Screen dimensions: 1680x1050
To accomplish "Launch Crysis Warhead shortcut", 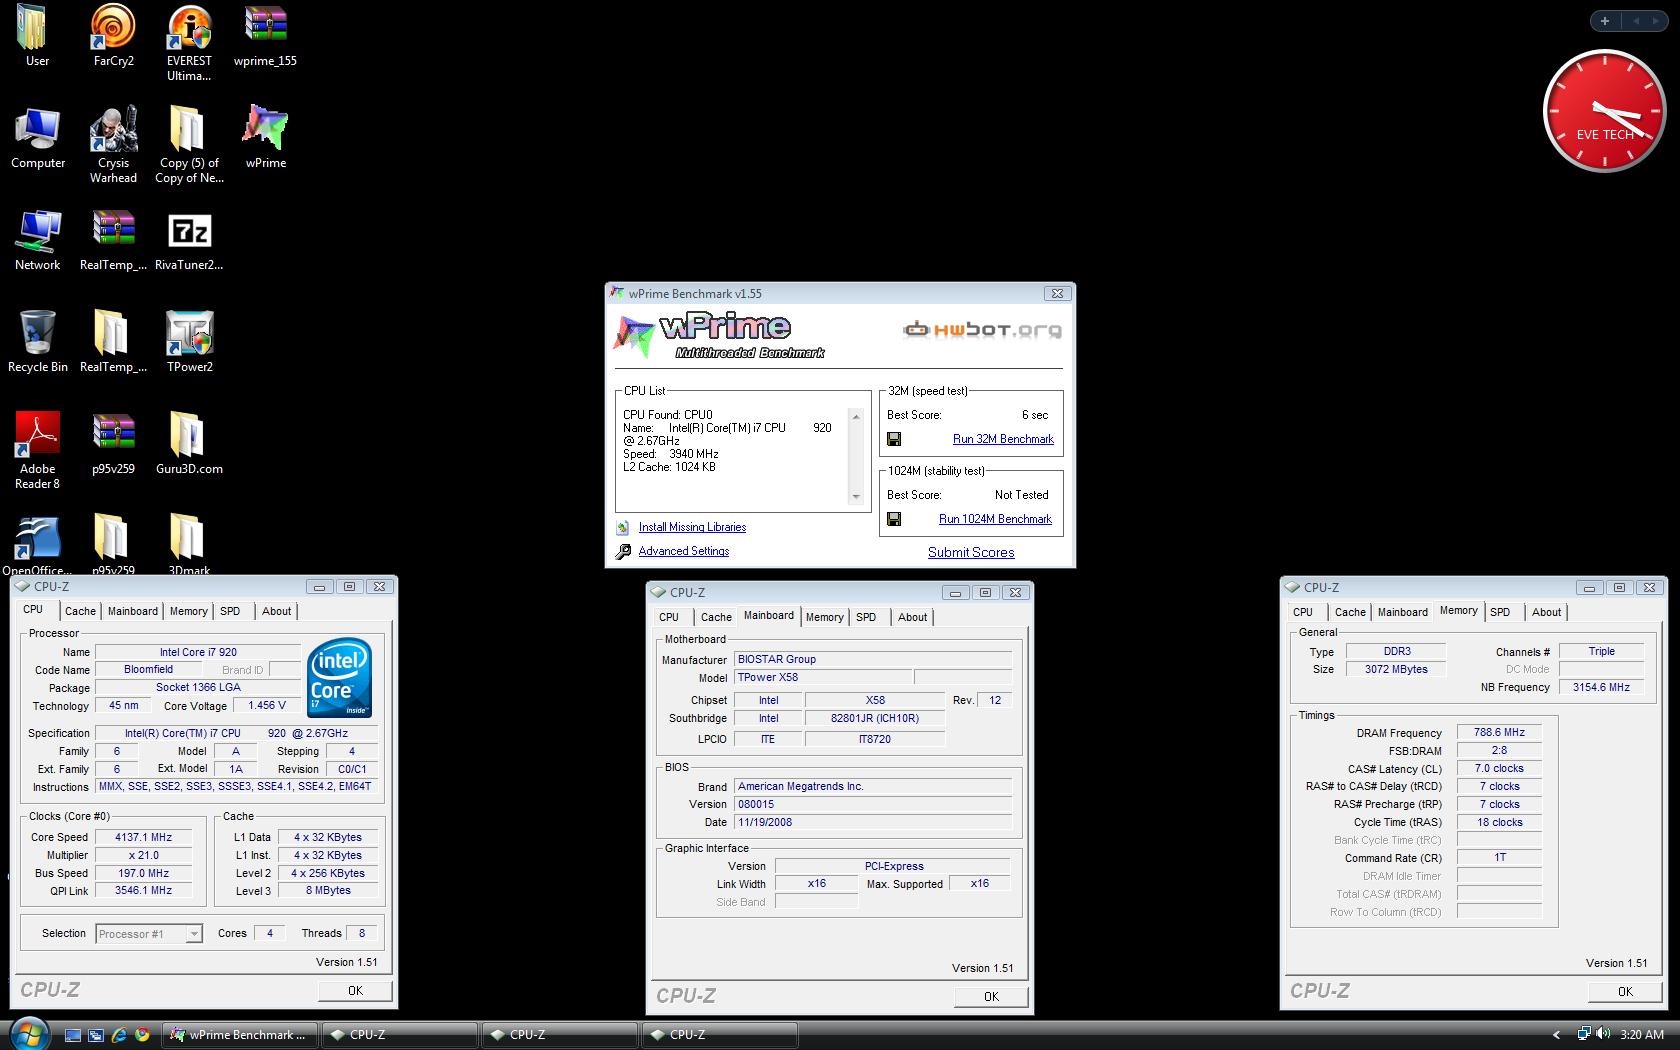I will click(113, 144).
